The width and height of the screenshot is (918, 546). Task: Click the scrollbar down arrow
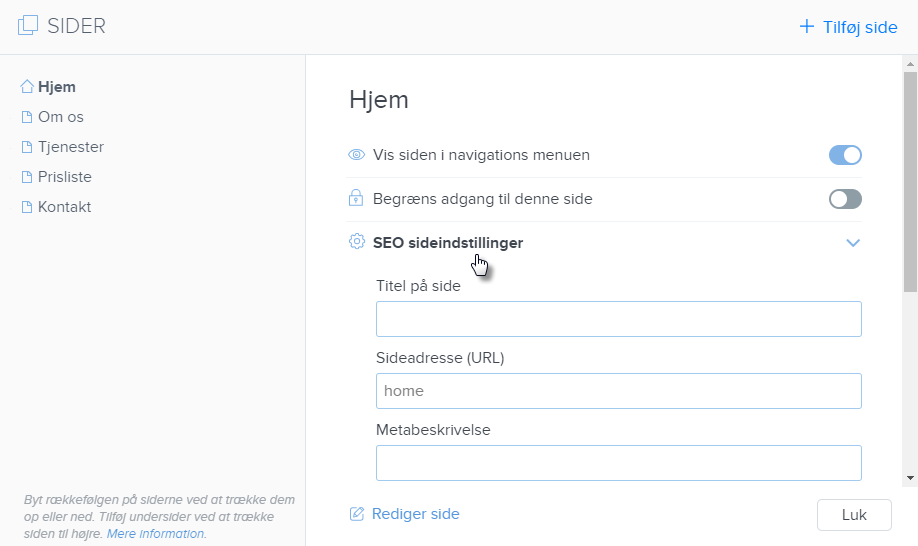coord(910,478)
